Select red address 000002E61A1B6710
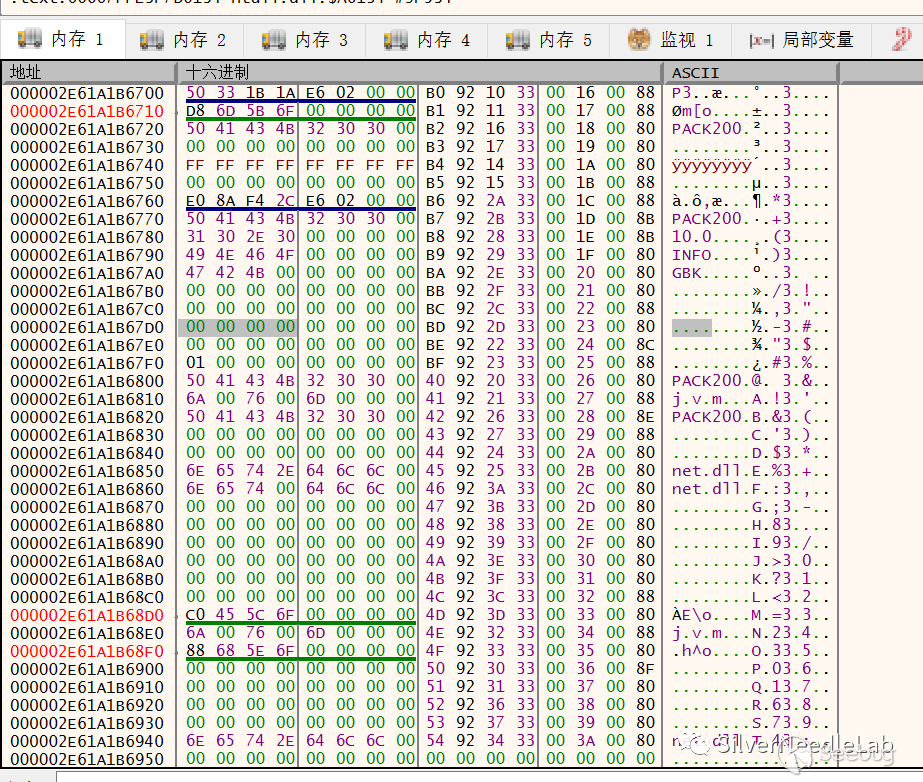This screenshot has width=923, height=782. (86, 111)
